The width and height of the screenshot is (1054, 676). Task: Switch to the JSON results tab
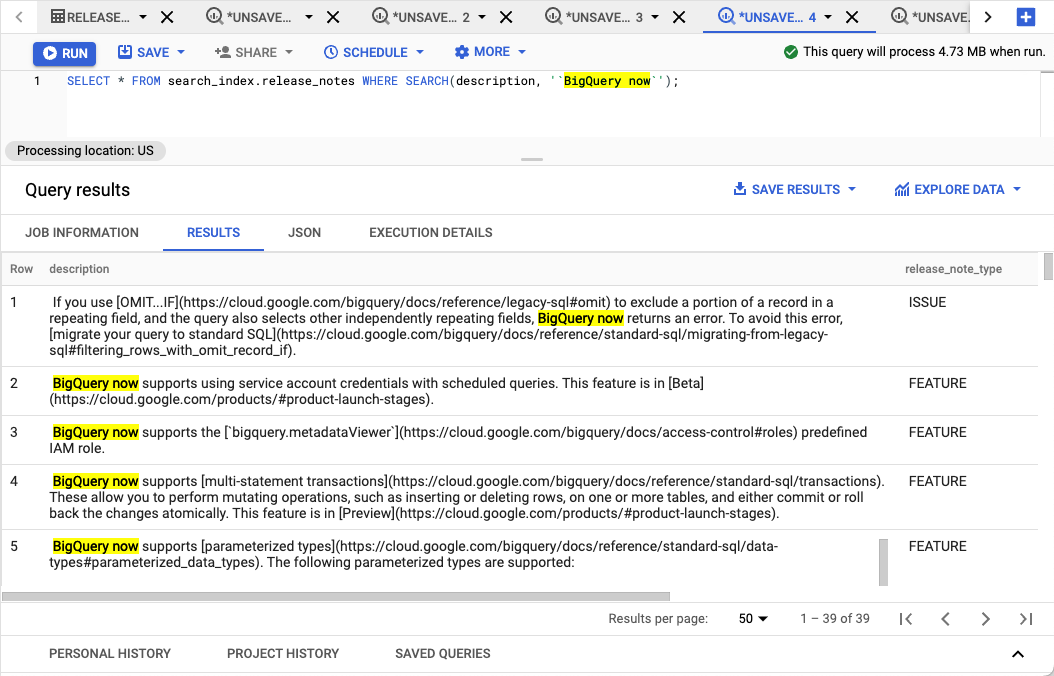tap(304, 232)
